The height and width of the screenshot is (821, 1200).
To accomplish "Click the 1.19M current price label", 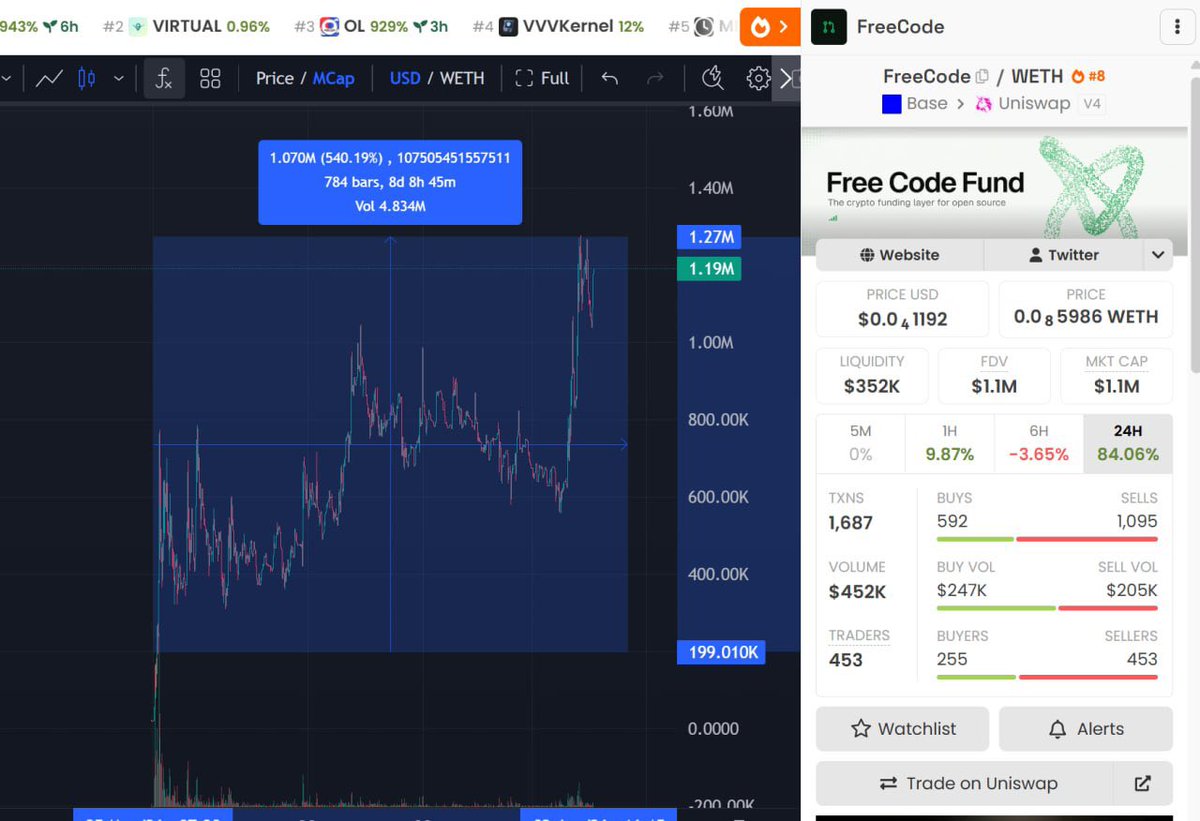I will (x=709, y=268).
